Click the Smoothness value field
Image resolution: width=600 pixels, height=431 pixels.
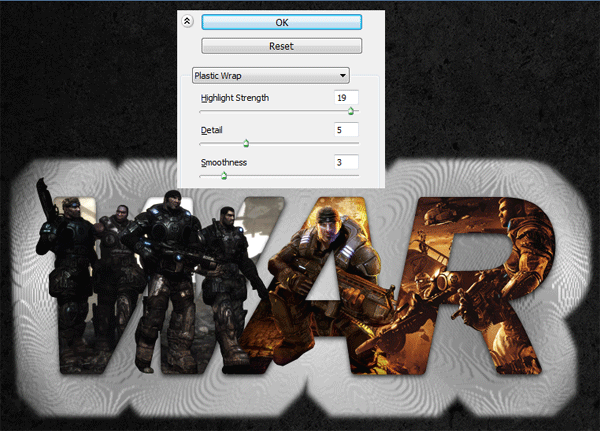[346, 162]
